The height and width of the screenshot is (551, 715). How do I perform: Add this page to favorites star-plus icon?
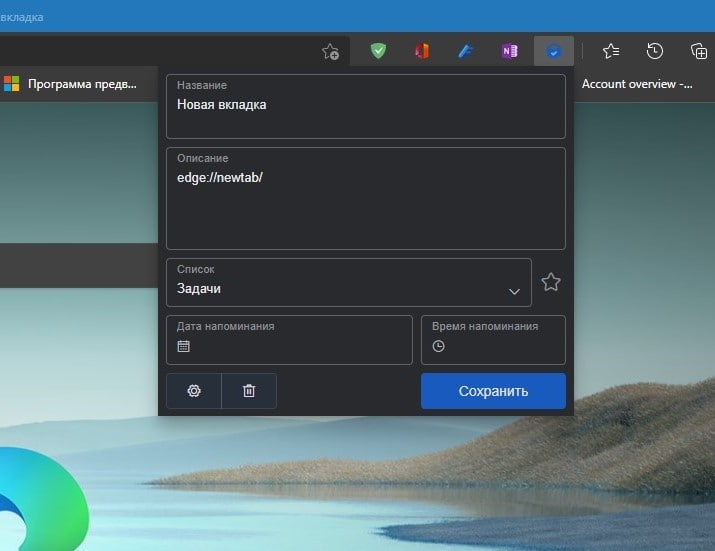click(330, 52)
